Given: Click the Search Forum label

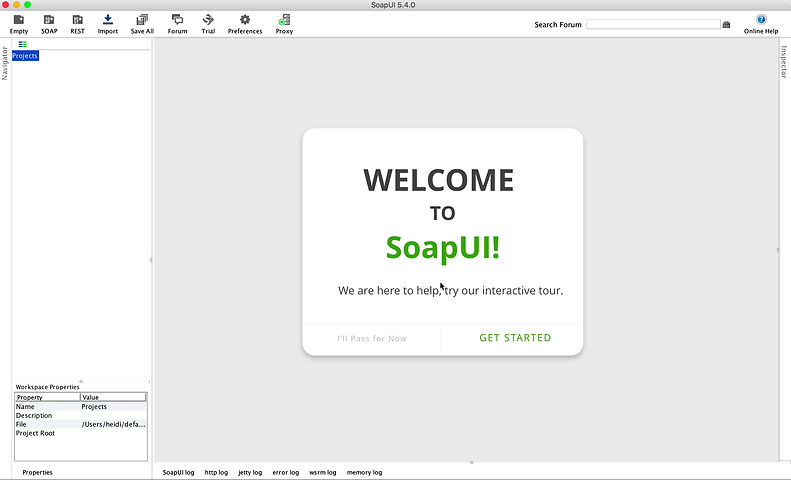Looking at the screenshot, I should [558, 24].
